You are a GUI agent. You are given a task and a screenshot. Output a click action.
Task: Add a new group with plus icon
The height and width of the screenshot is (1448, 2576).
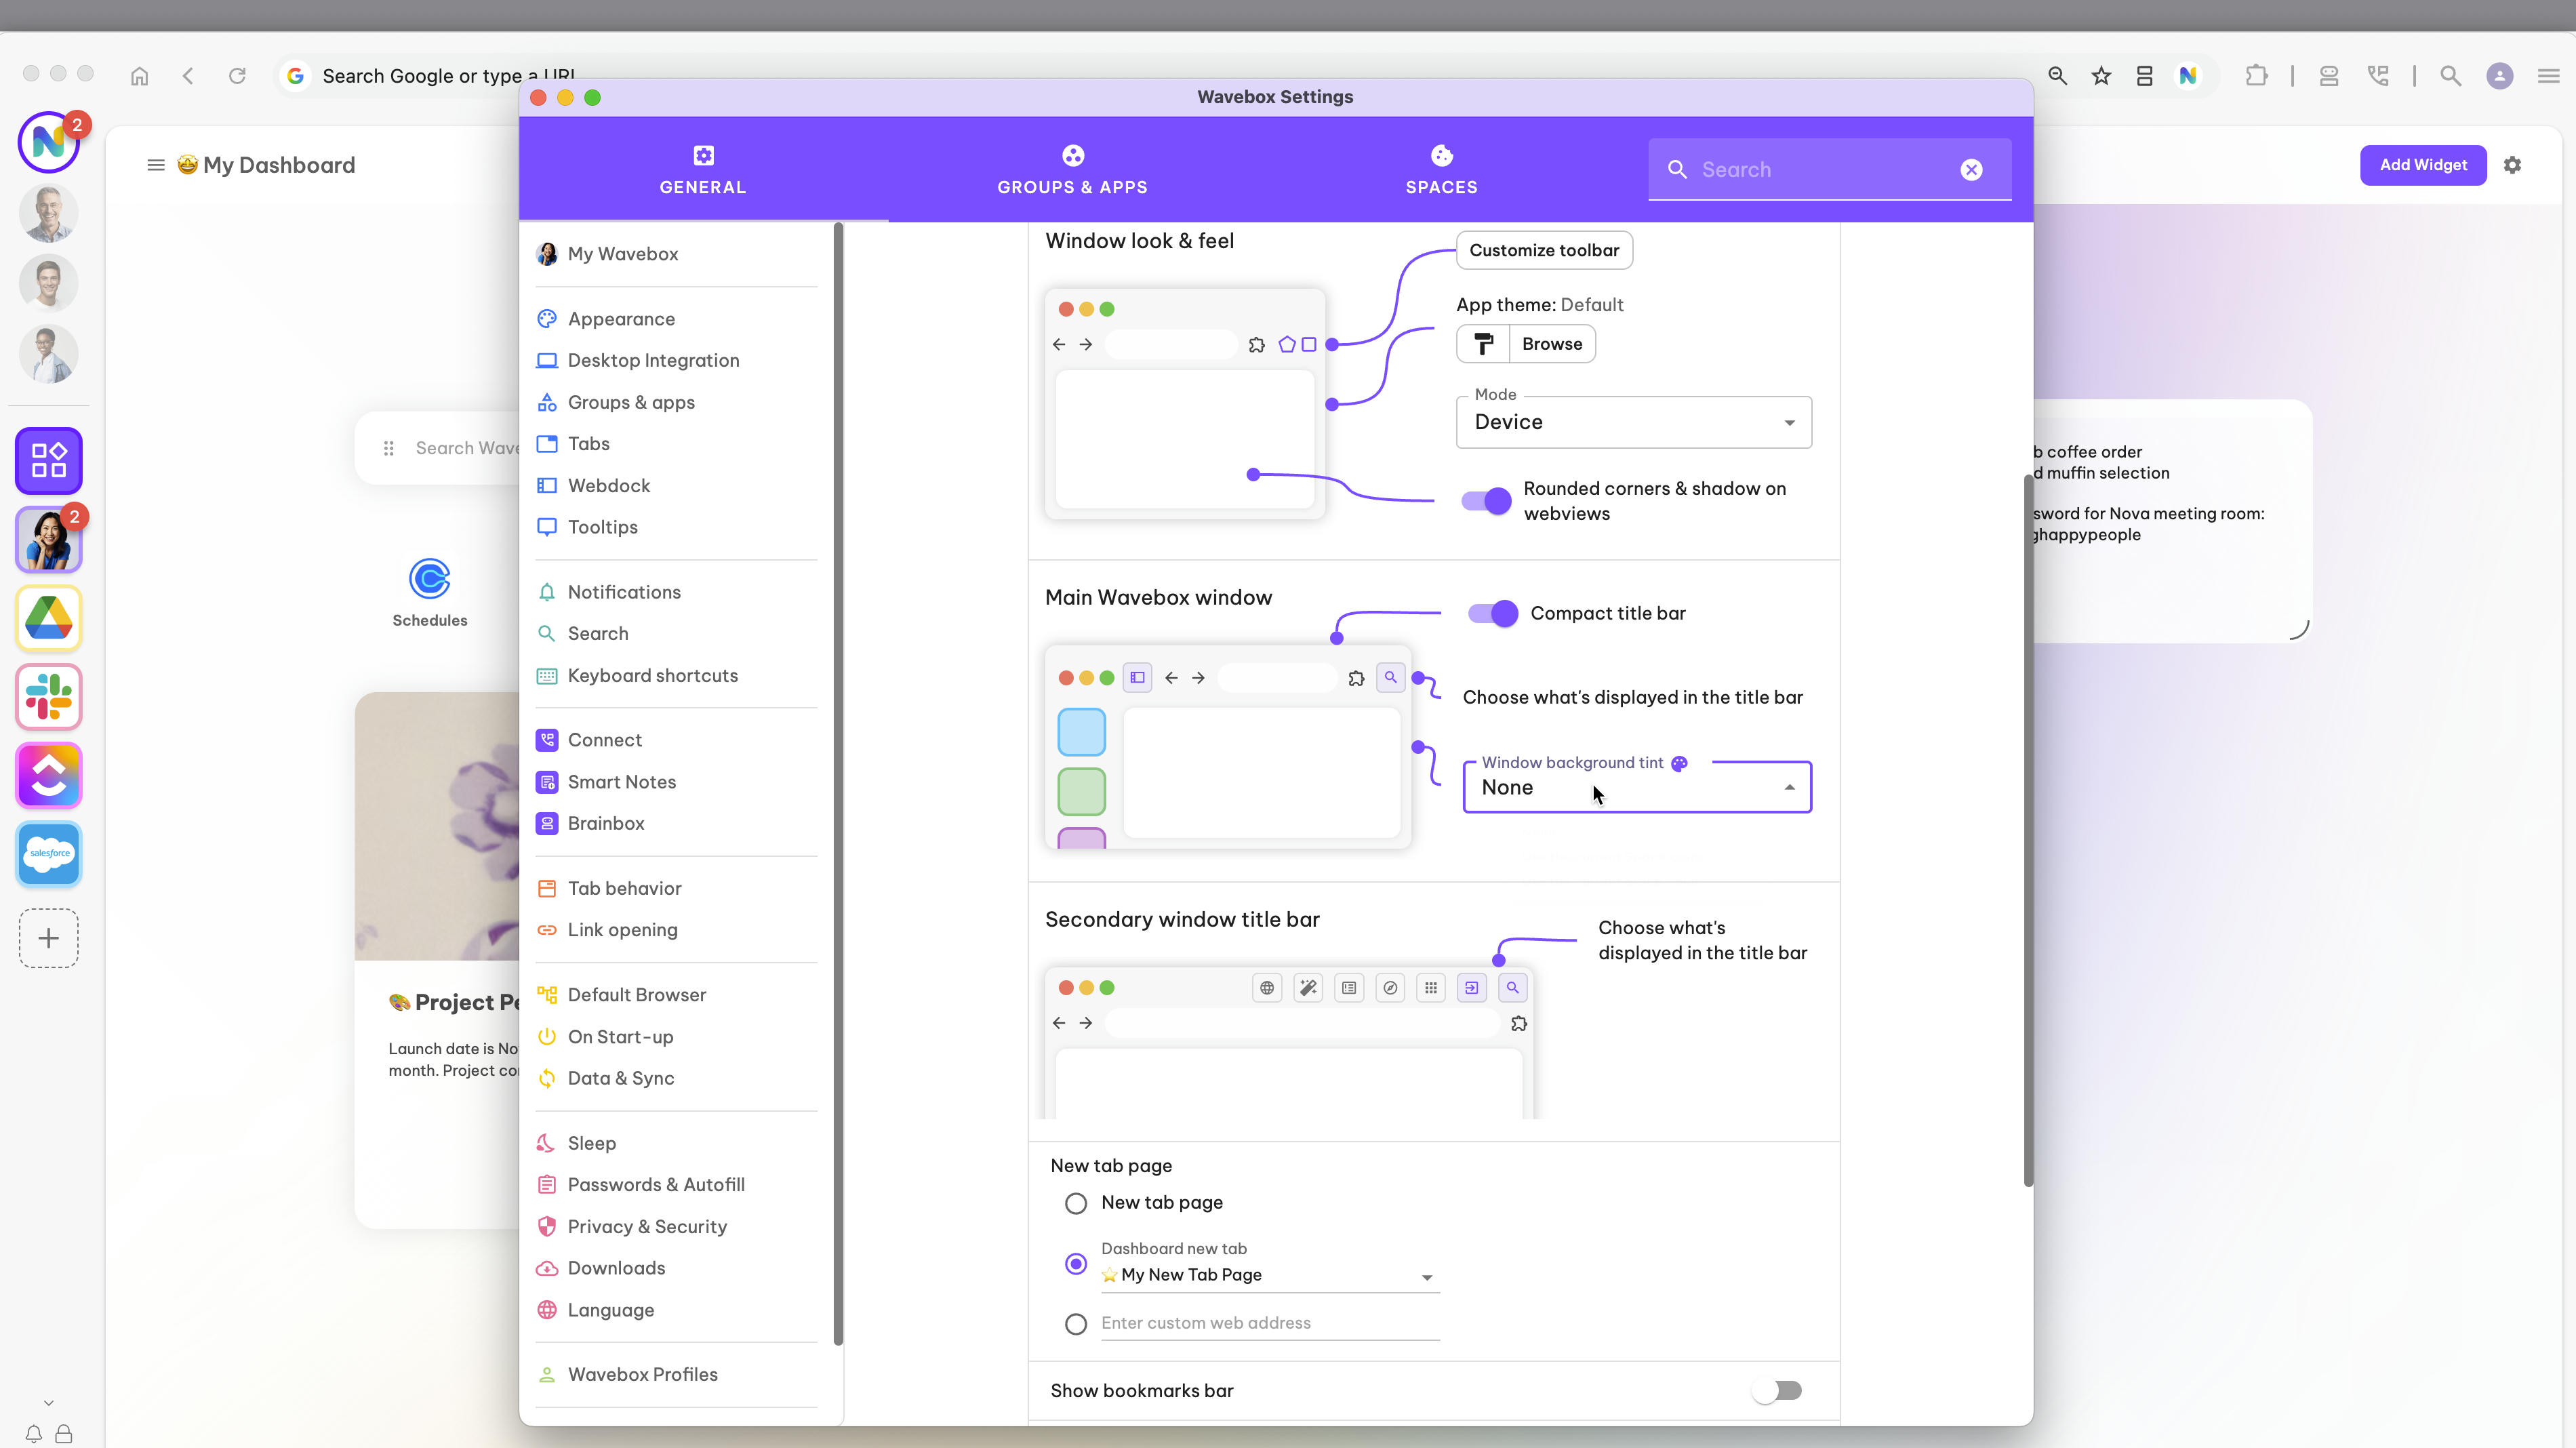tap(48, 938)
